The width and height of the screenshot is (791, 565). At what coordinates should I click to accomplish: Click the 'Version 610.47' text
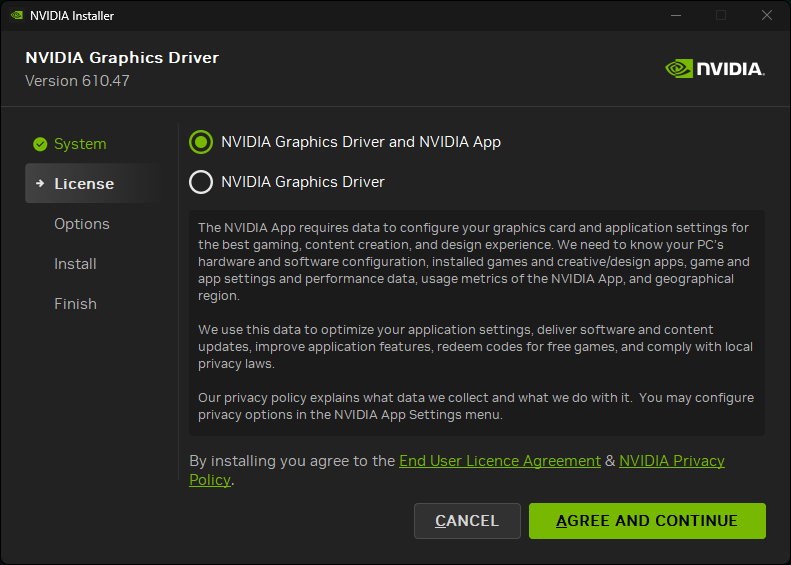pos(77,81)
